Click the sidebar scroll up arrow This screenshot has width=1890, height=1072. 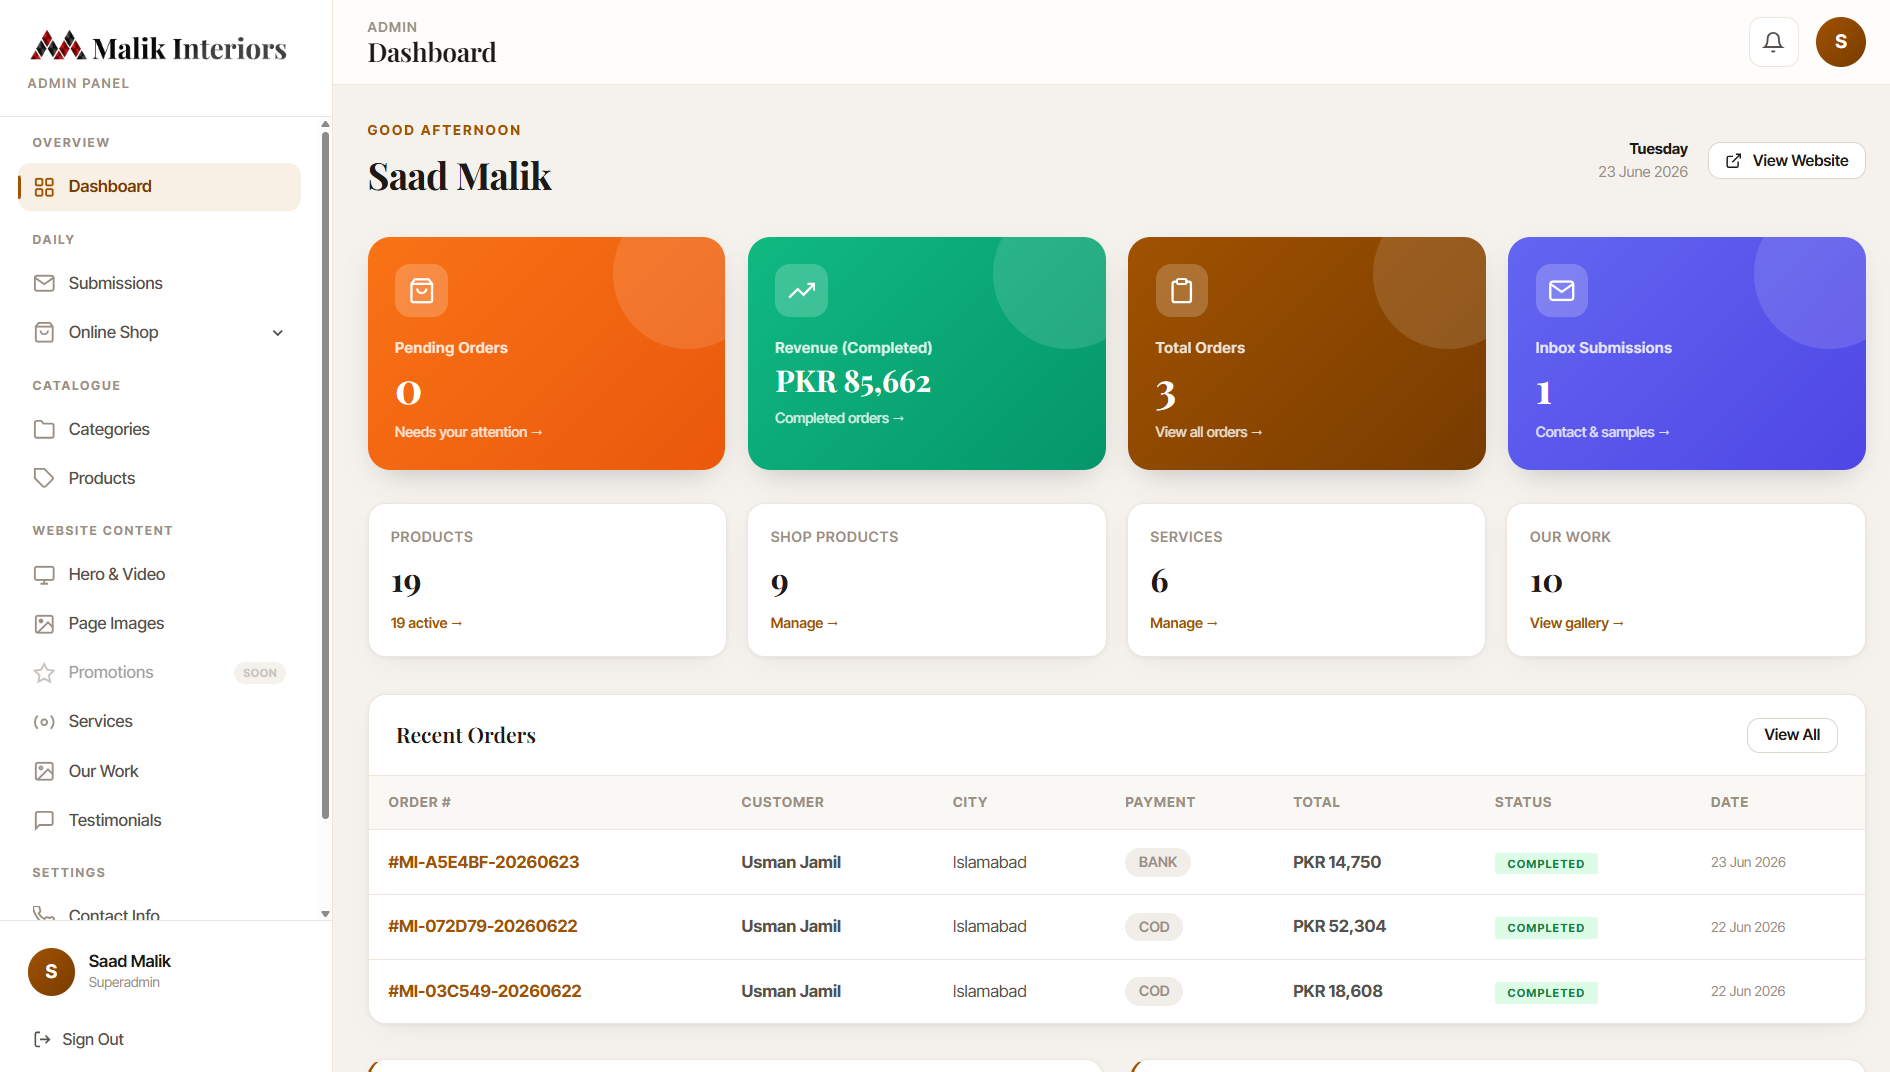click(x=325, y=124)
